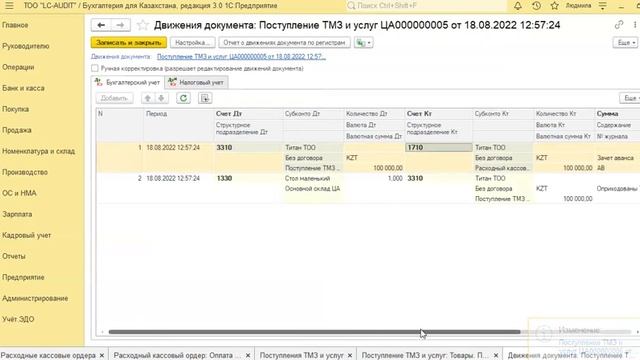Viewport: 640px width, 360px height.
Task: Switch to Бухгалтерский учет tab
Action: pyautogui.click(x=127, y=82)
